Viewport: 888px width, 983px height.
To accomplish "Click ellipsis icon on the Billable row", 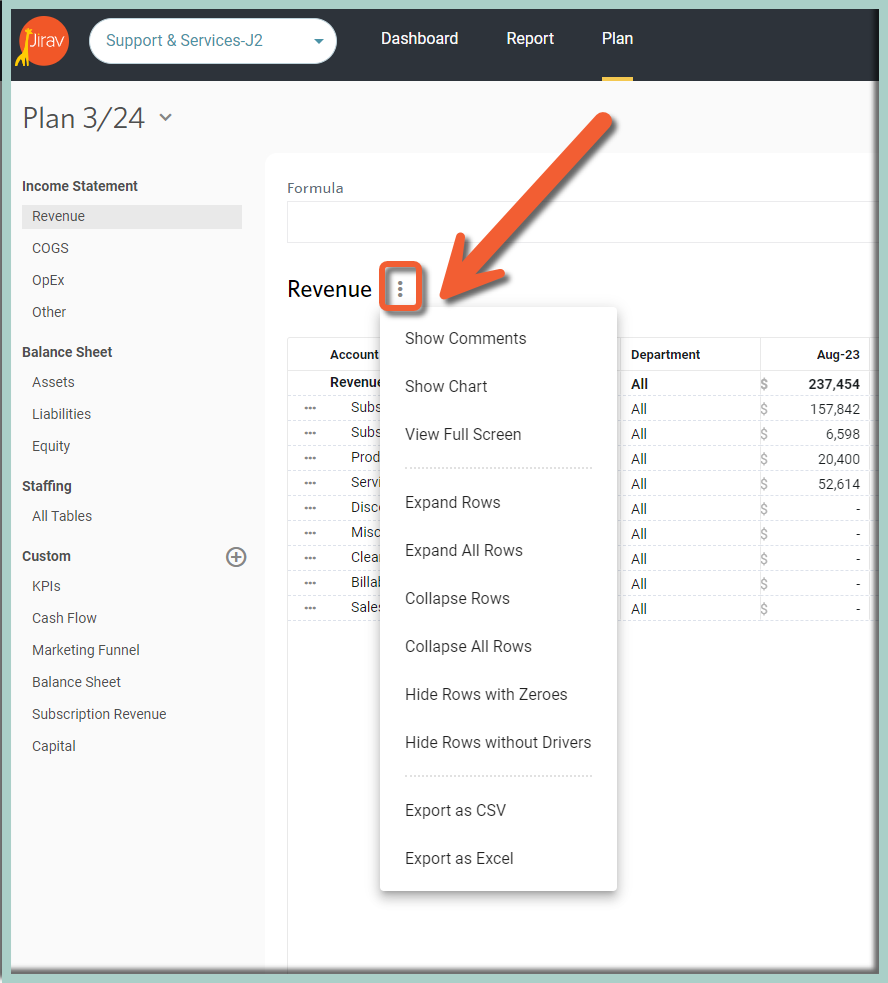I will point(310,583).
